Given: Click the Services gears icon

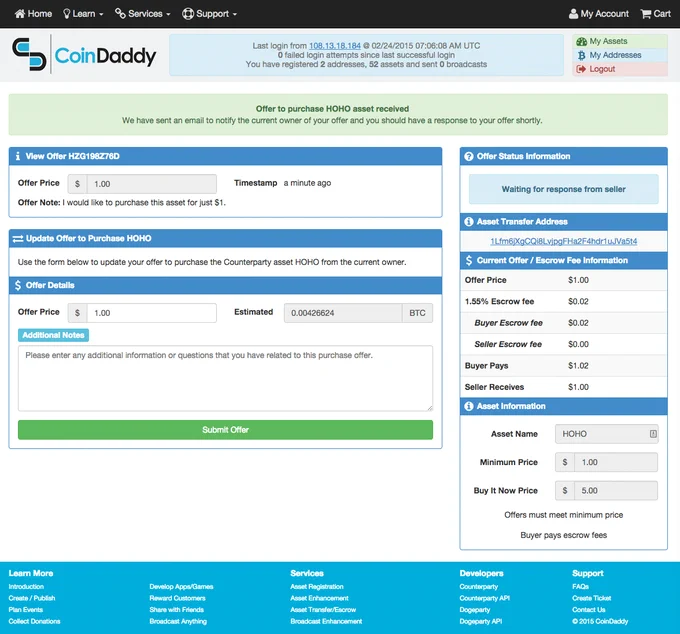Looking at the screenshot, I should (120, 13).
